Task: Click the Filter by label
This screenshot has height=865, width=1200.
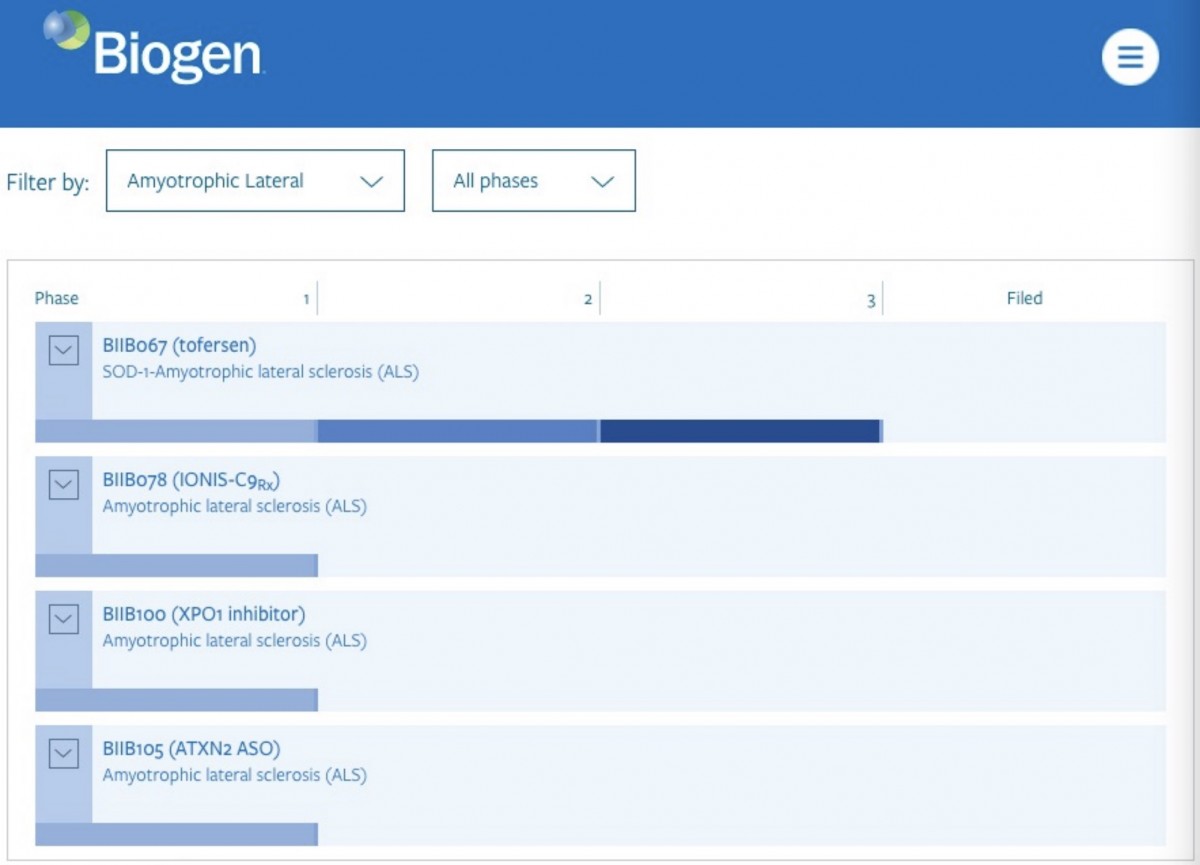Action: [x=48, y=183]
